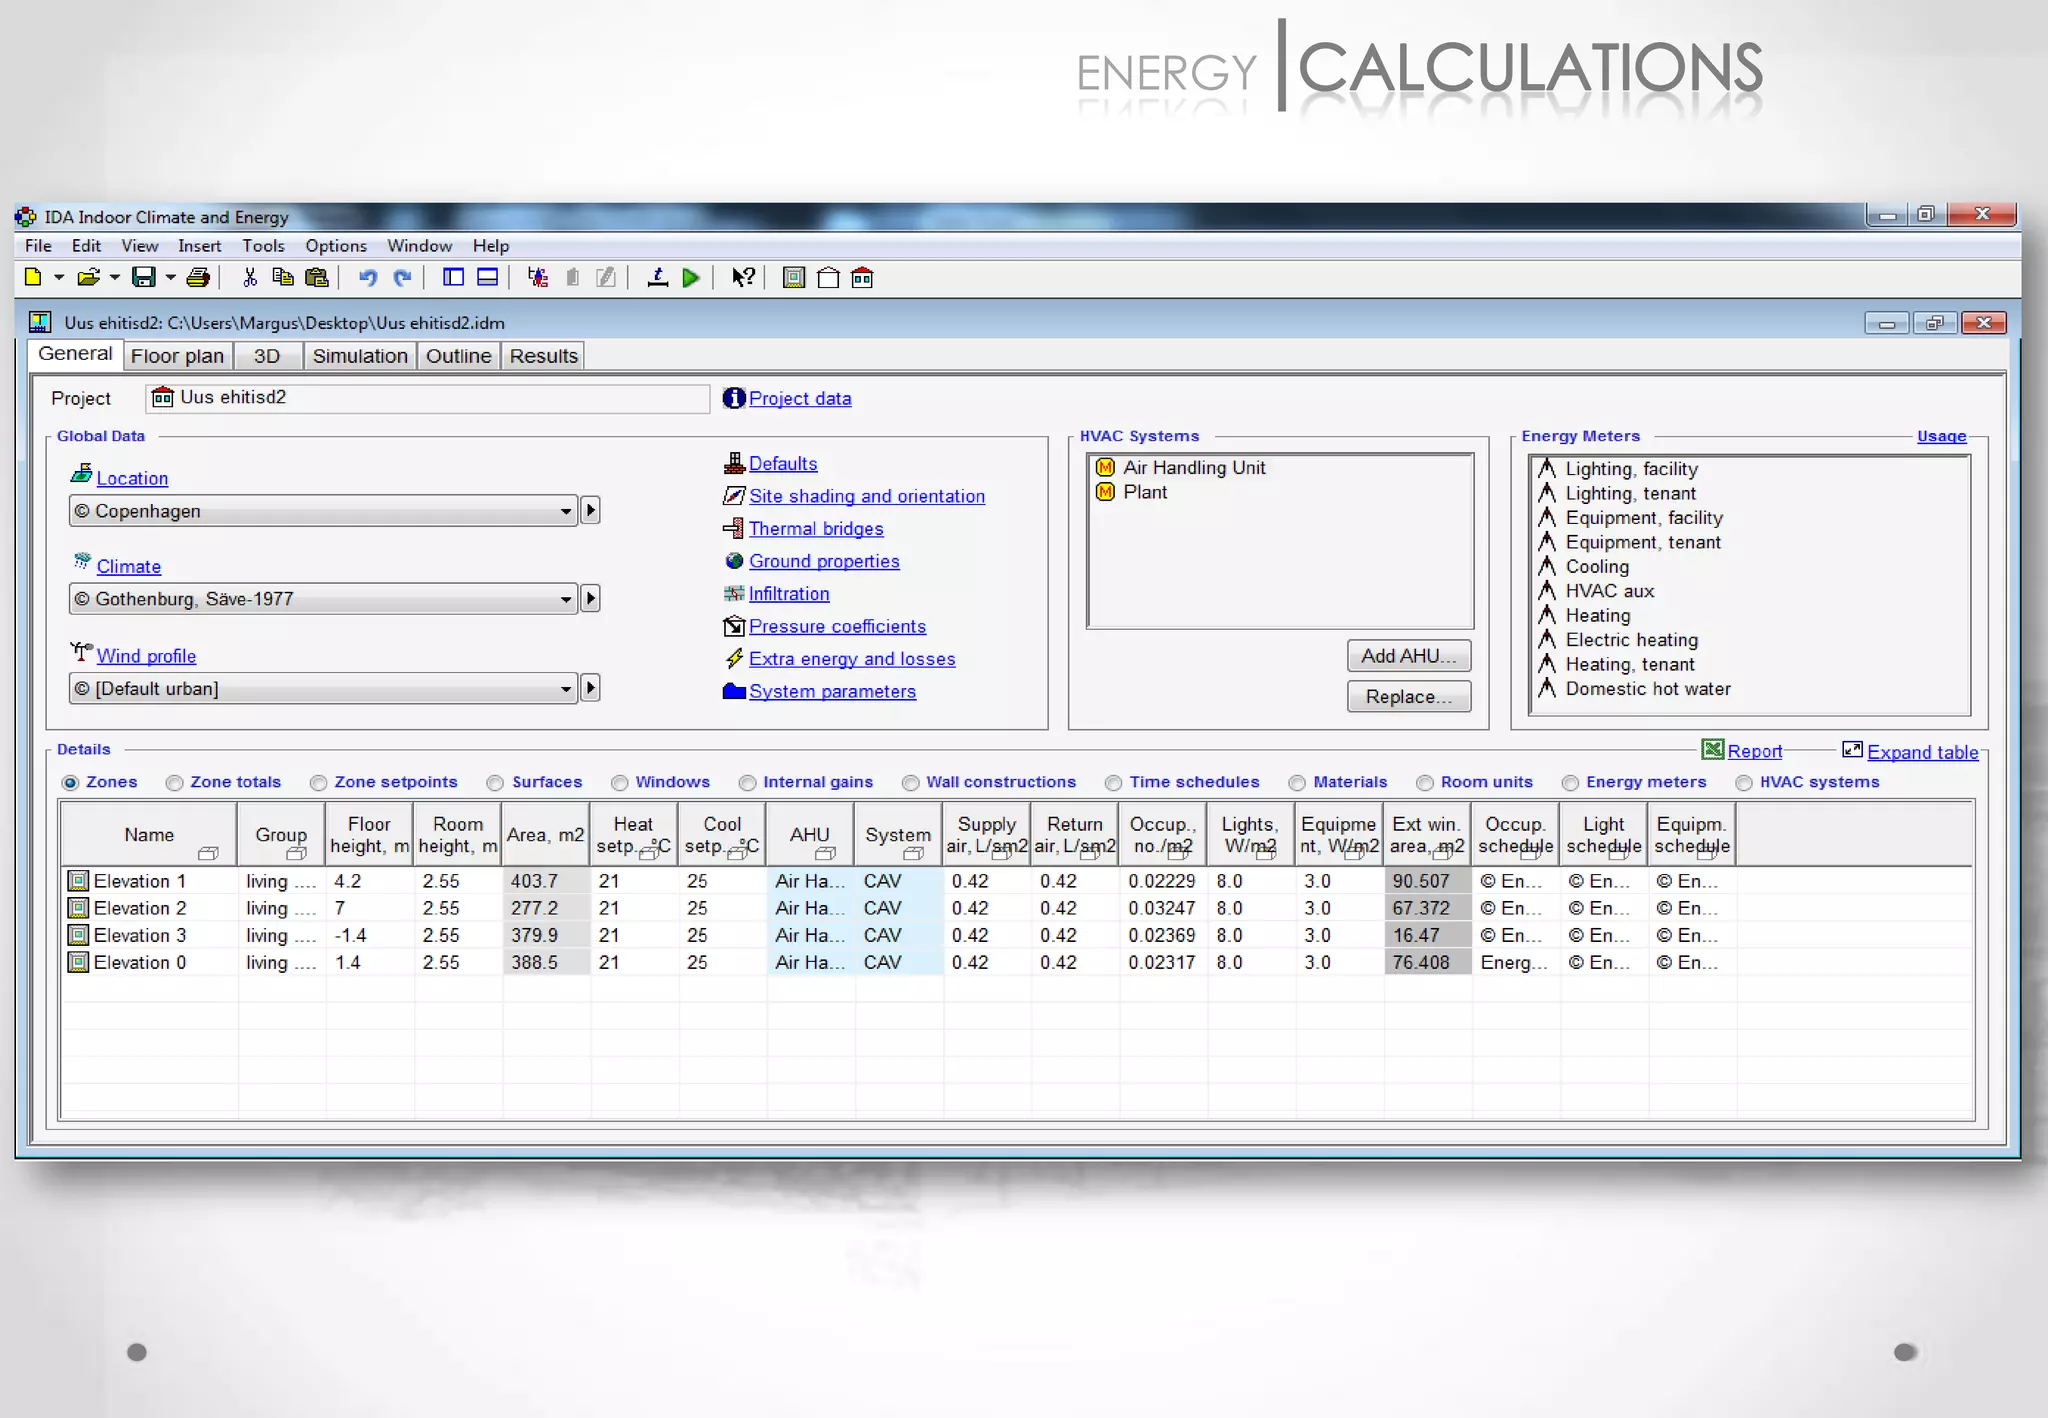The width and height of the screenshot is (2048, 1418).
Task: Click the Add AHU button
Action: pyautogui.click(x=1408, y=656)
